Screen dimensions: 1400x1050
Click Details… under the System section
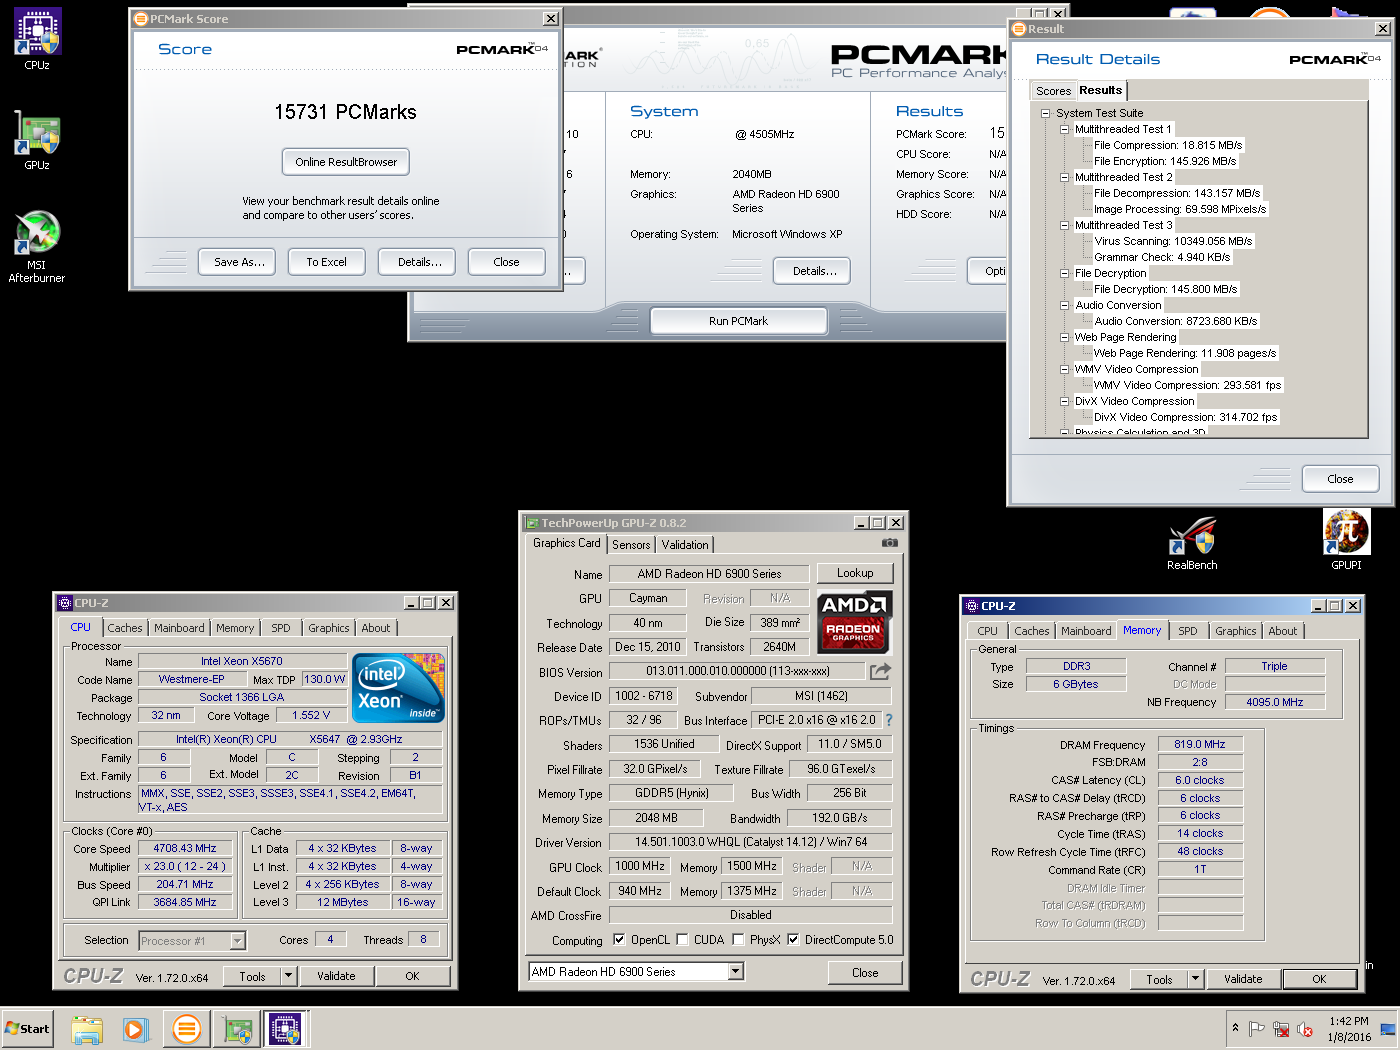(x=814, y=271)
